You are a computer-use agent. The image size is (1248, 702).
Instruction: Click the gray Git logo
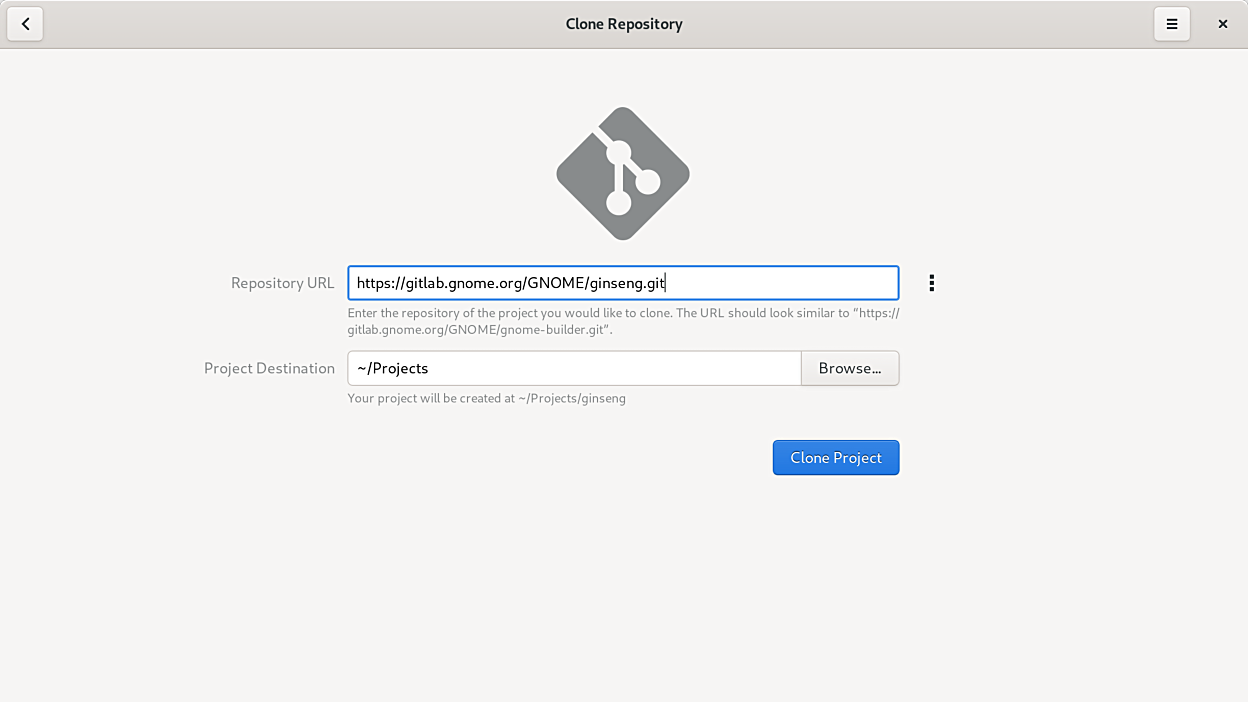point(622,173)
